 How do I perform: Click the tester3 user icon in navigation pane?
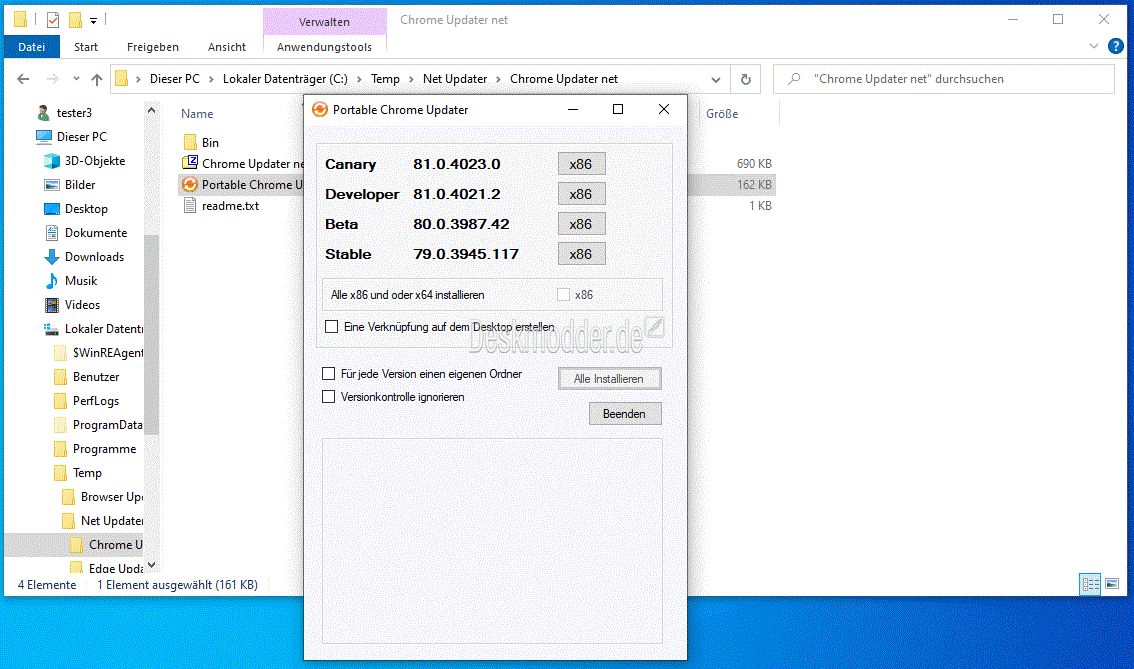tap(43, 113)
